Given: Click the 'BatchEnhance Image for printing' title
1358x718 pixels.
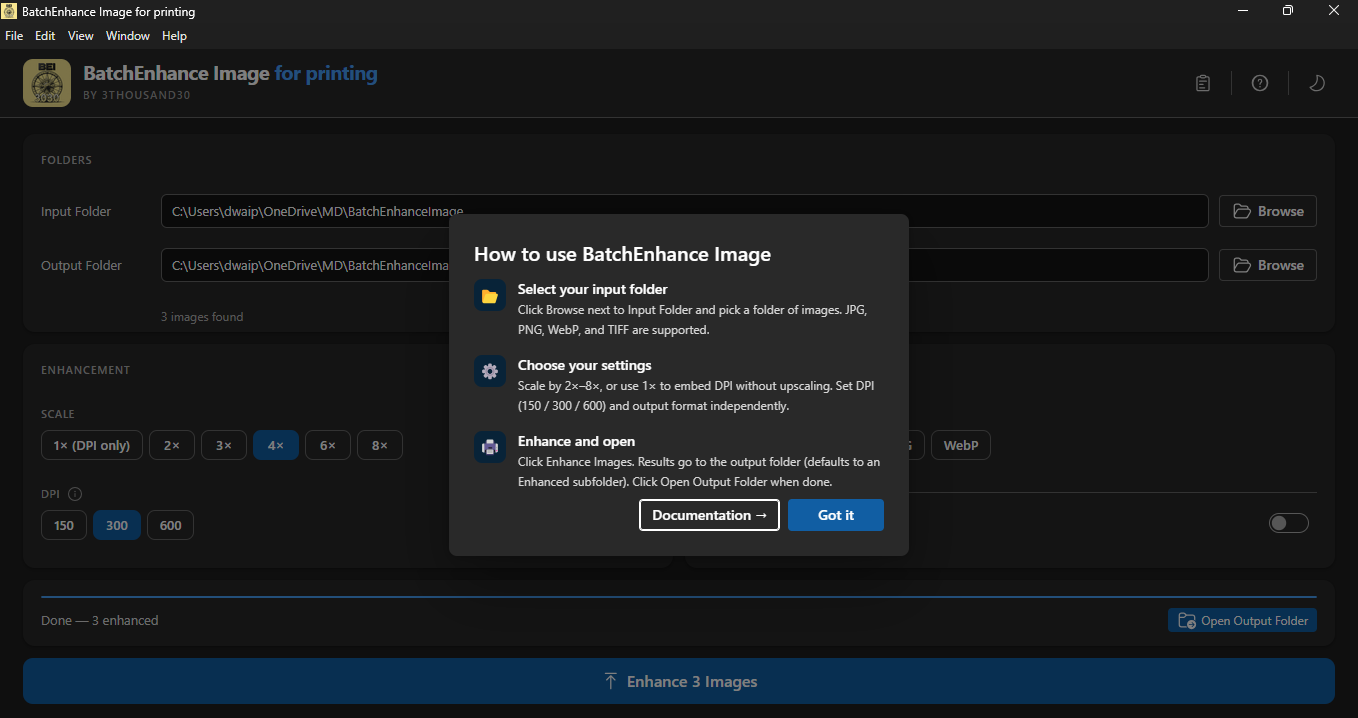Looking at the screenshot, I should tap(231, 73).
